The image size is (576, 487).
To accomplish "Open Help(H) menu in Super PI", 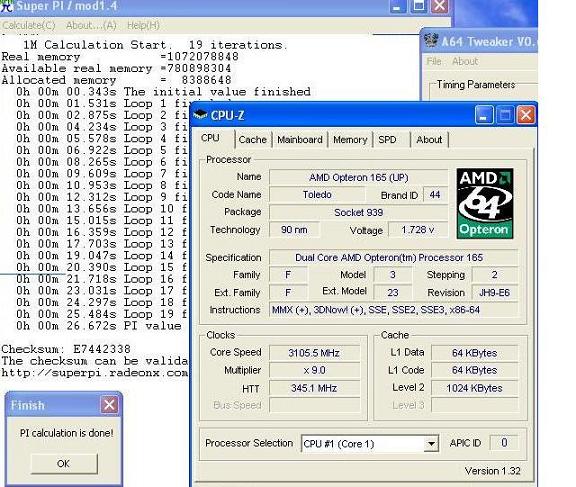I will (x=143, y=25).
